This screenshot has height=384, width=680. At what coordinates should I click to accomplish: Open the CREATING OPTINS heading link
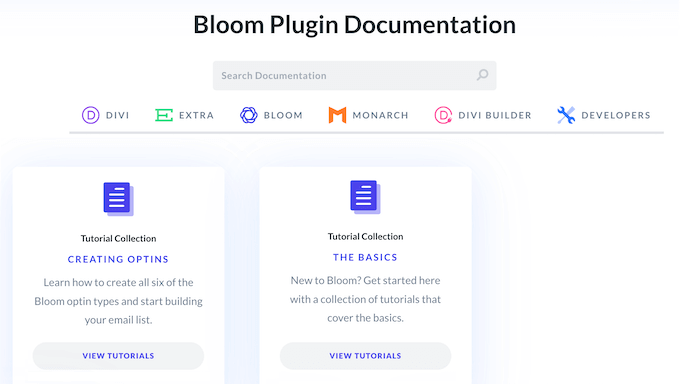[118, 259]
